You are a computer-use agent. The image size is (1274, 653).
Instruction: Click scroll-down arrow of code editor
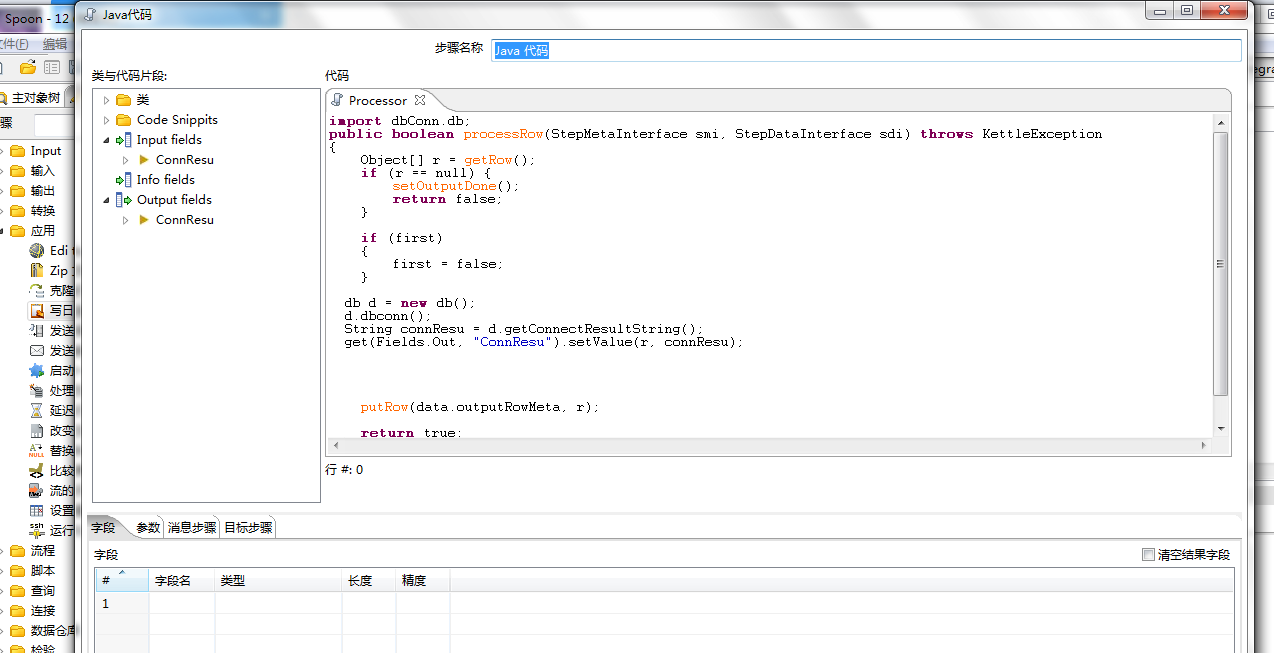pyautogui.click(x=1220, y=429)
